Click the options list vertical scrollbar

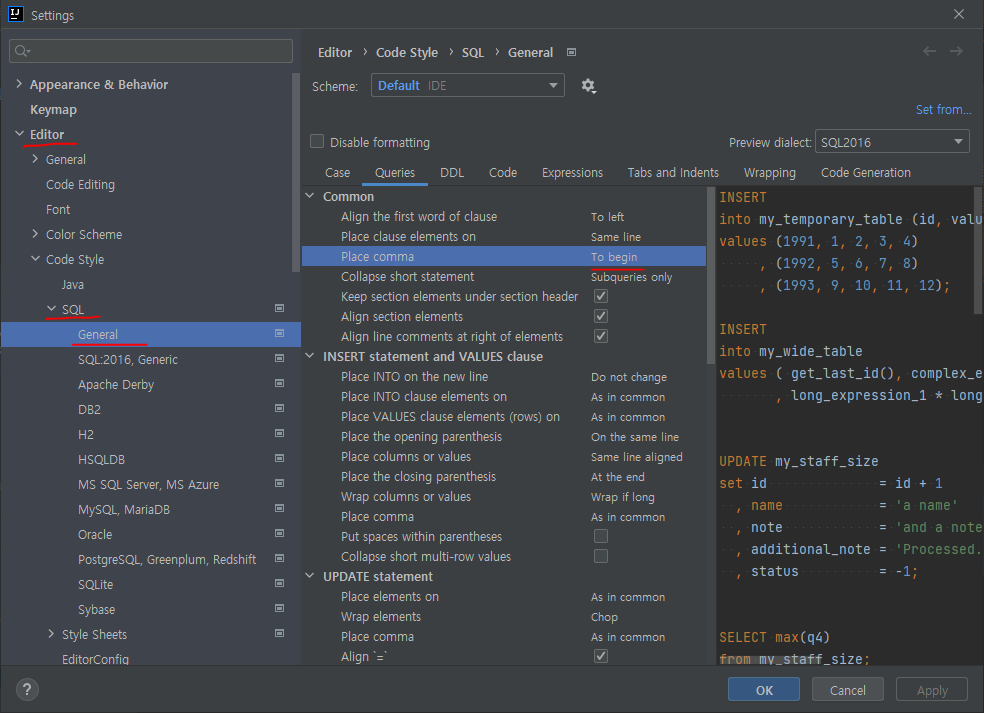point(710,275)
